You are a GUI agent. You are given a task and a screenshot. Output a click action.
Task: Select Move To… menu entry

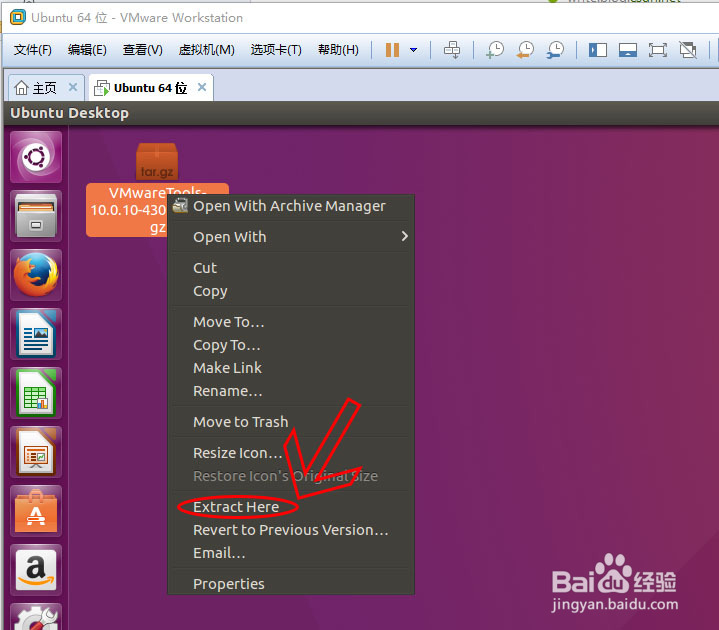tap(291, 322)
